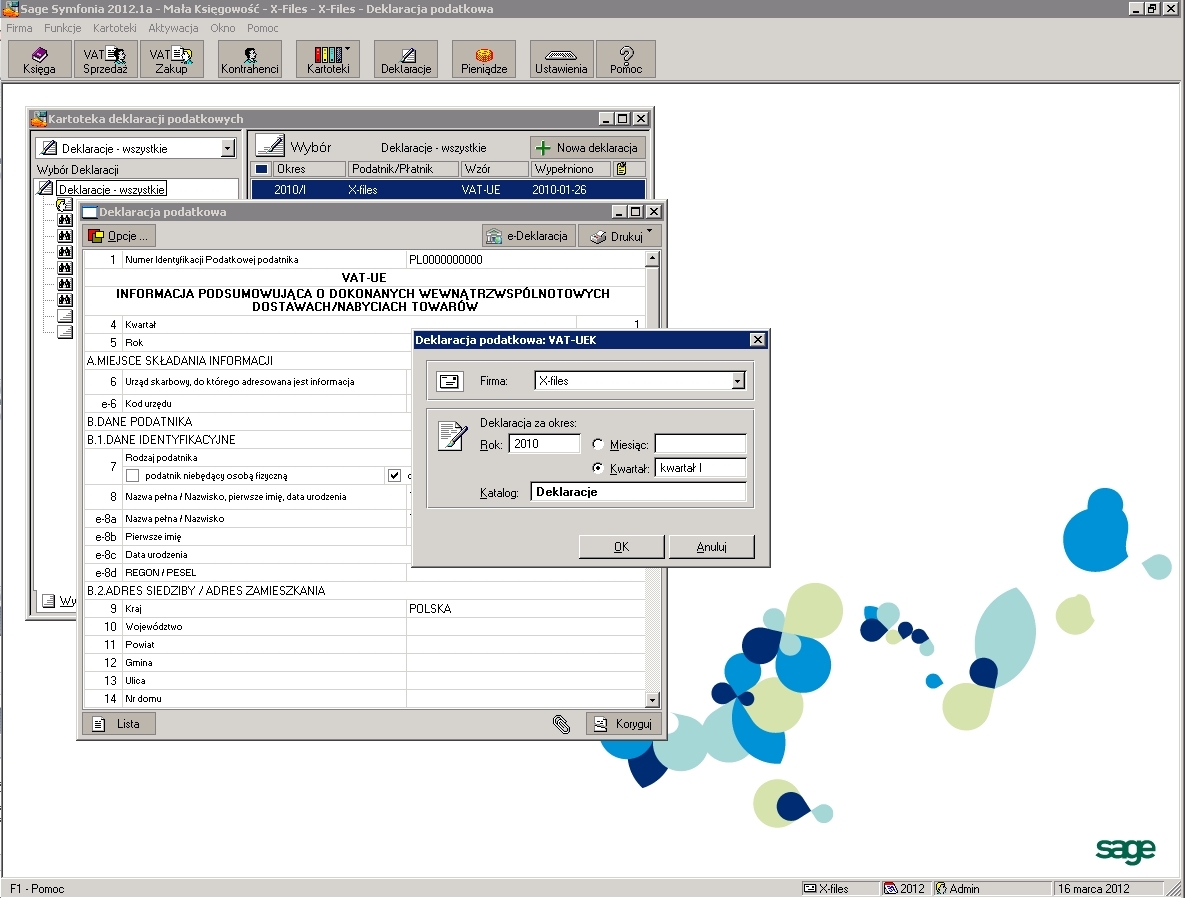Open the Pomoc menu in menu bar
Screen dimensions: 1185x898
pyautogui.click(x=262, y=28)
